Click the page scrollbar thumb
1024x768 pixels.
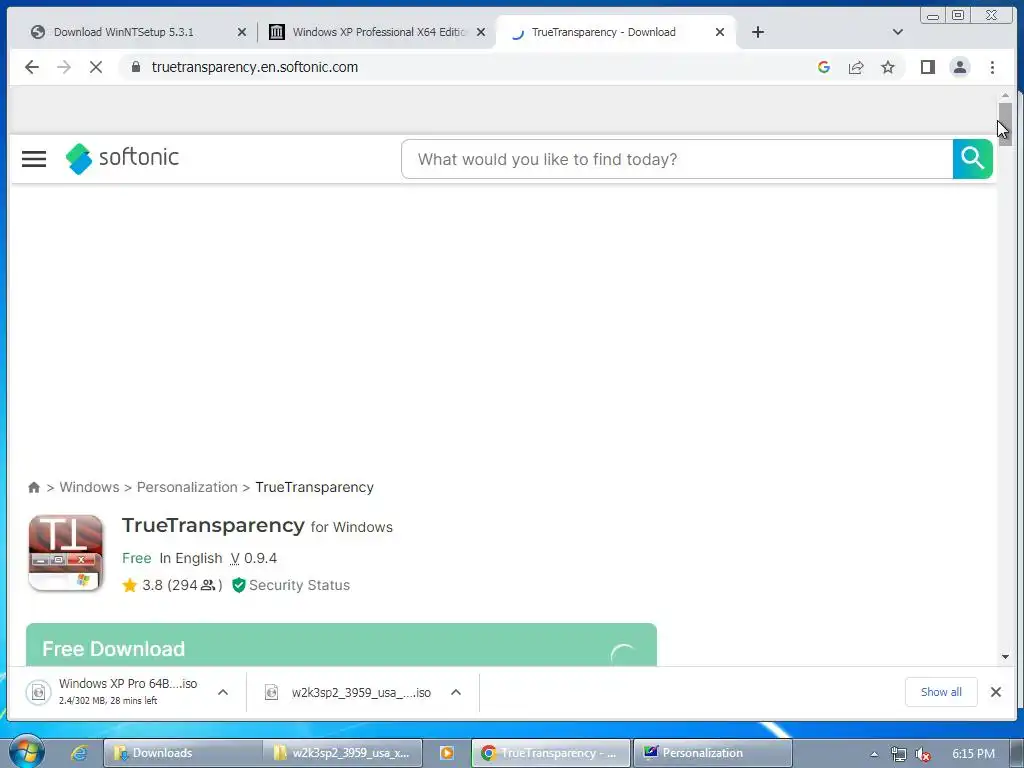click(1005, 123)
